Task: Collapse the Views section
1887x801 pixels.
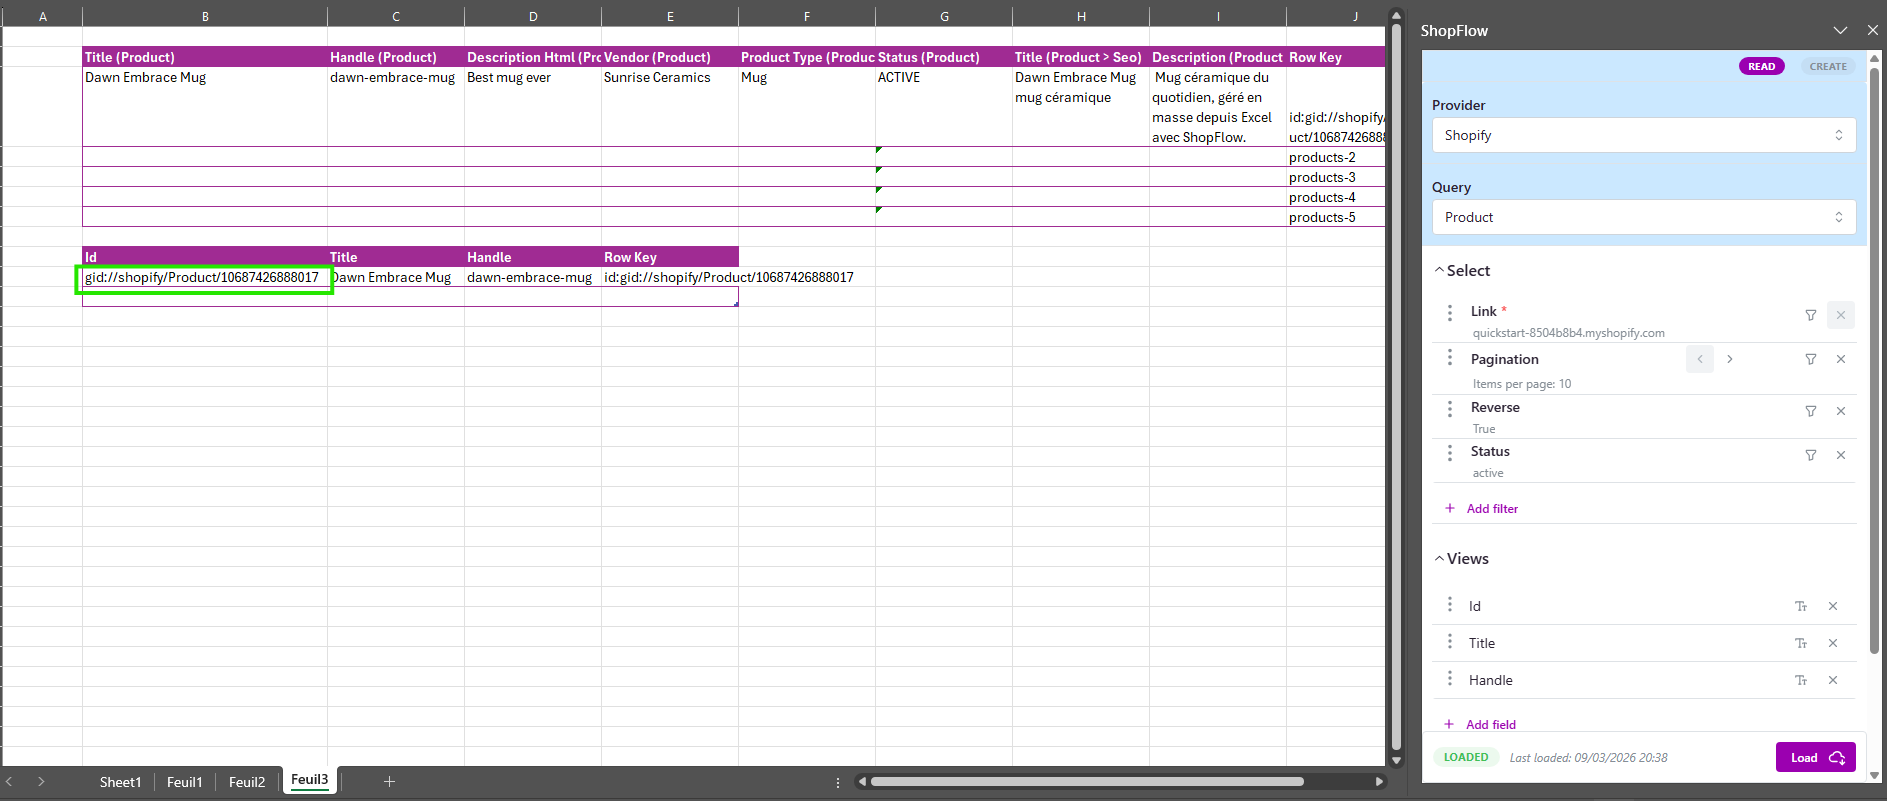Action: pos(1439,559)
